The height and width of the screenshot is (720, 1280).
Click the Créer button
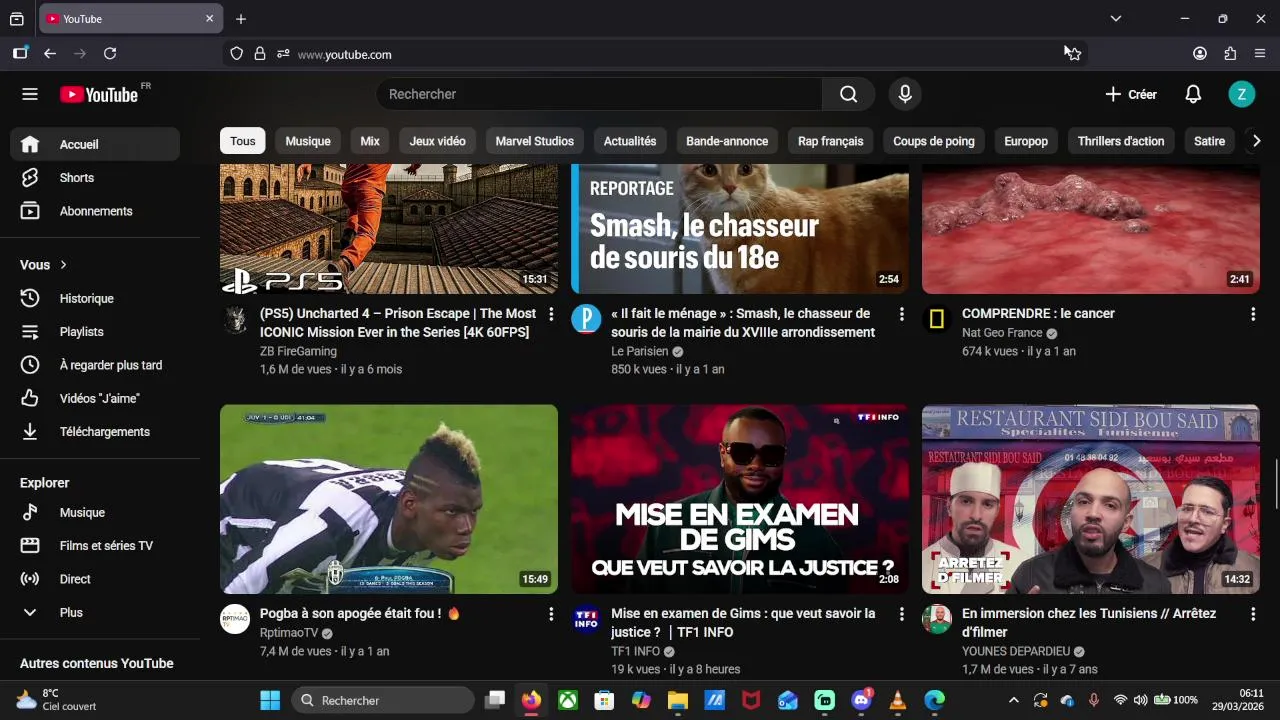(1131, 94)
